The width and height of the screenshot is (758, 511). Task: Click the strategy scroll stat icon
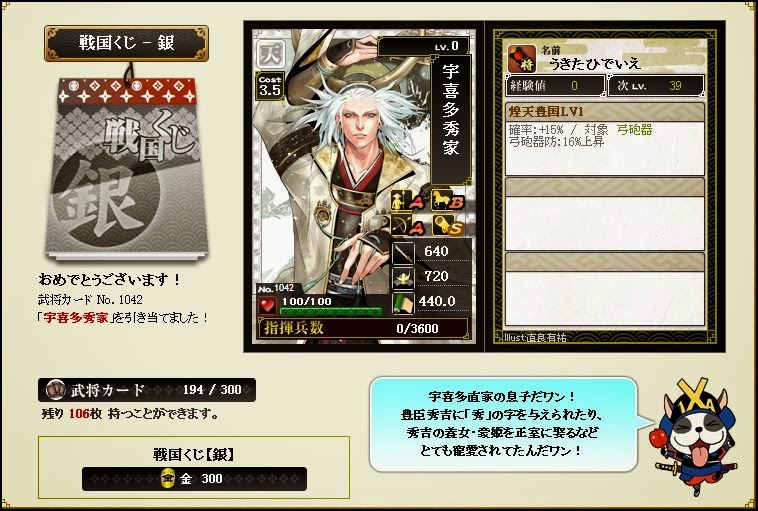tap(403, 303)
